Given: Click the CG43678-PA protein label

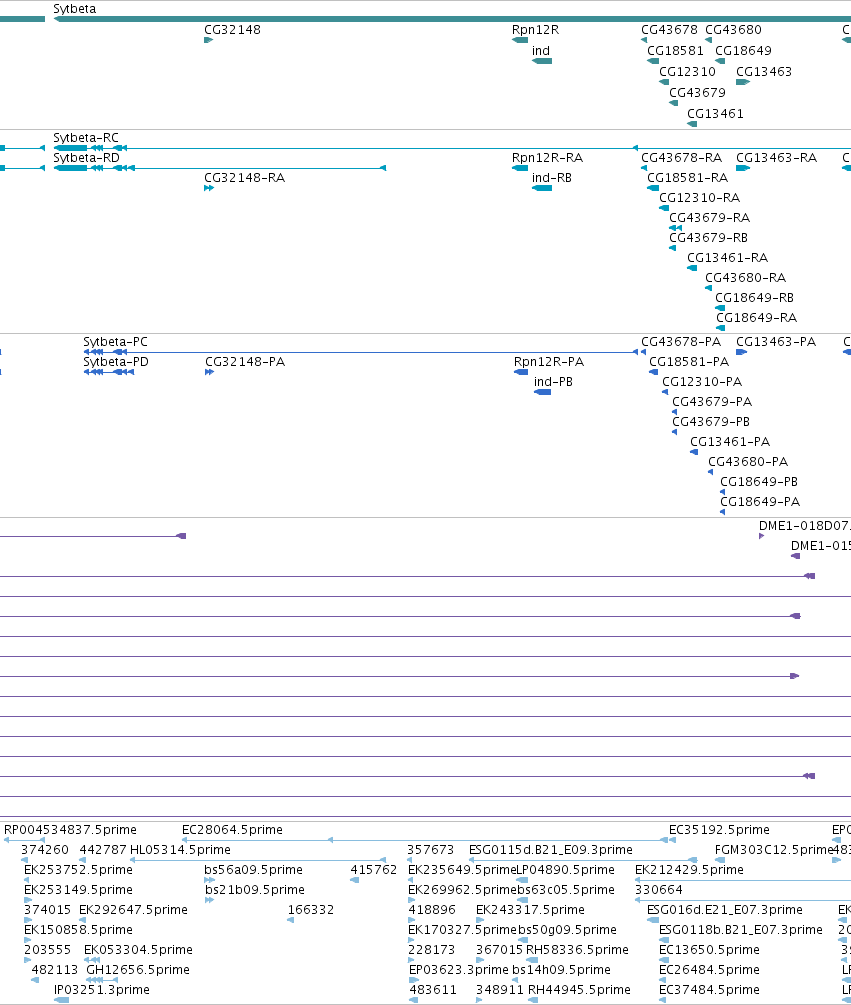Looking at the screenshot, I should 681,342.
